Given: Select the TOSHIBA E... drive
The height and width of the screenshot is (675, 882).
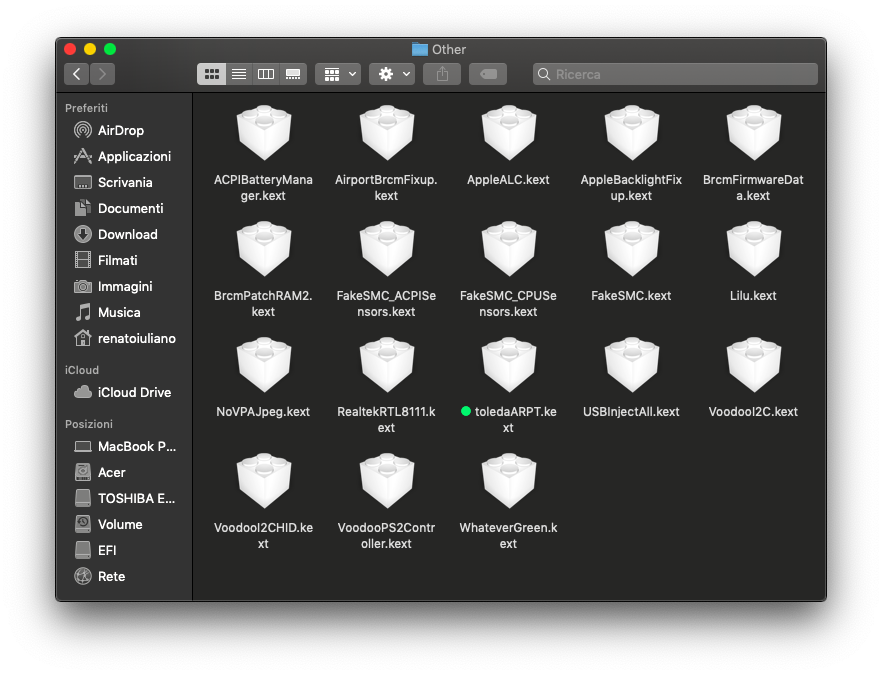Looking at the screenshot, I should point(125,498).
